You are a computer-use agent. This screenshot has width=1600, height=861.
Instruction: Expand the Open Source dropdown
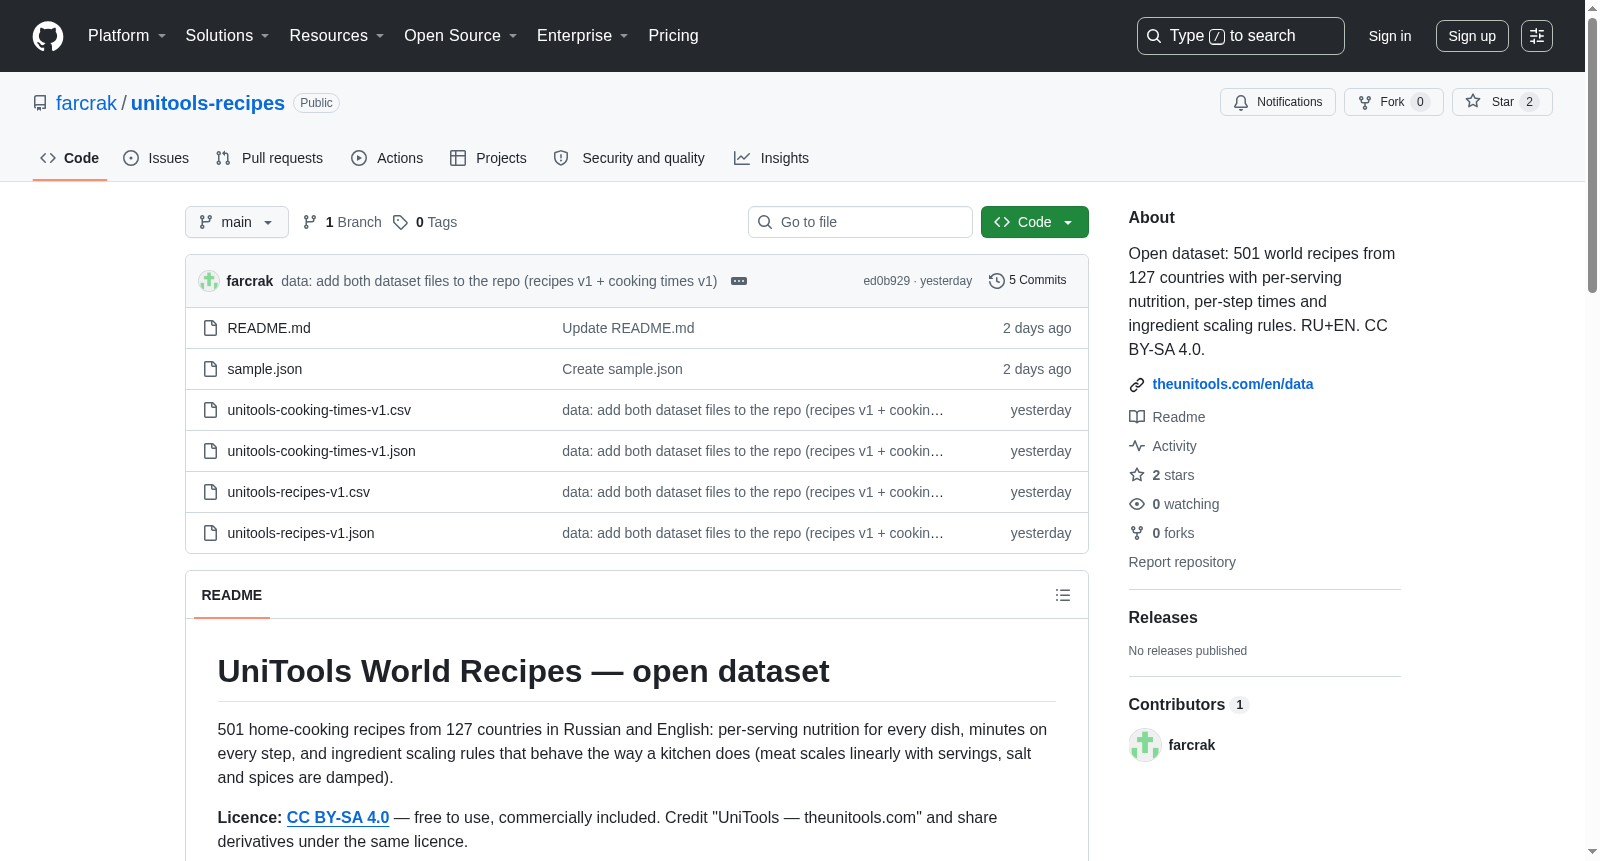point(461,36)
